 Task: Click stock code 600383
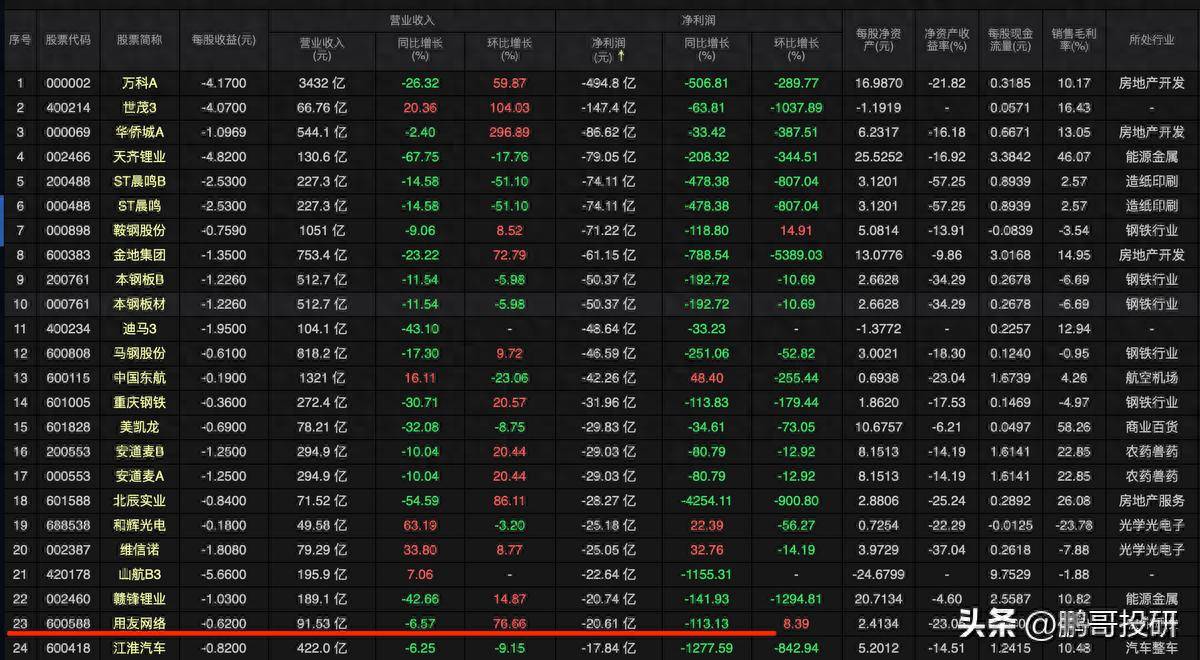[68, 255]
